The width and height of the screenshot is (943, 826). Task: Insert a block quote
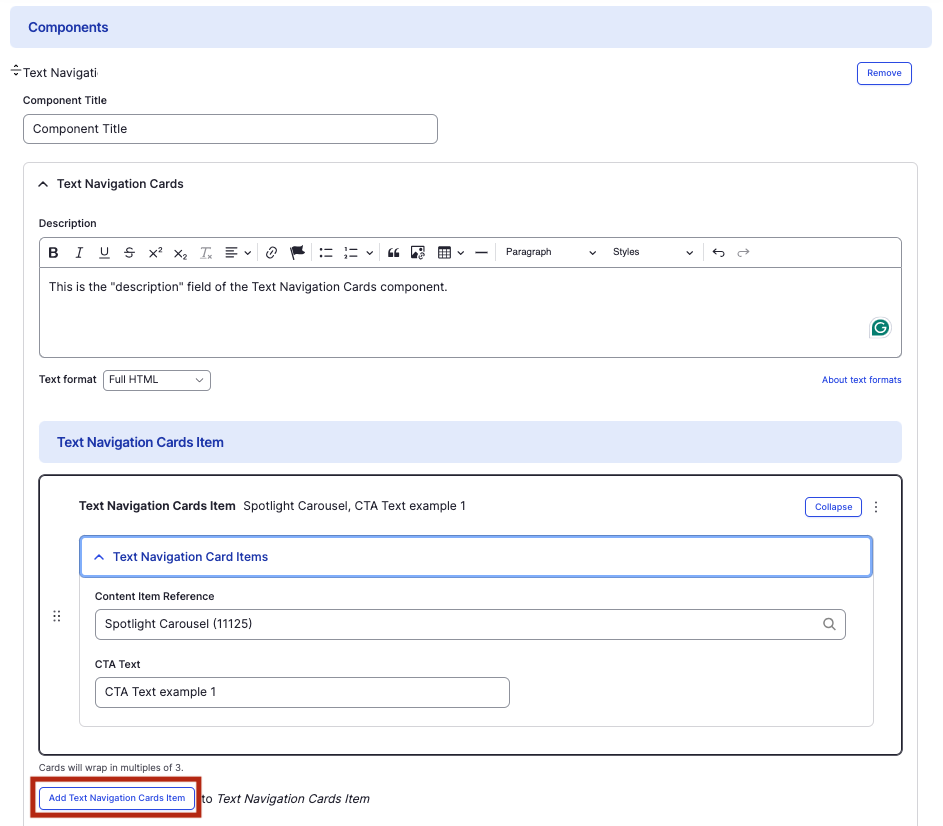(393, 253)
